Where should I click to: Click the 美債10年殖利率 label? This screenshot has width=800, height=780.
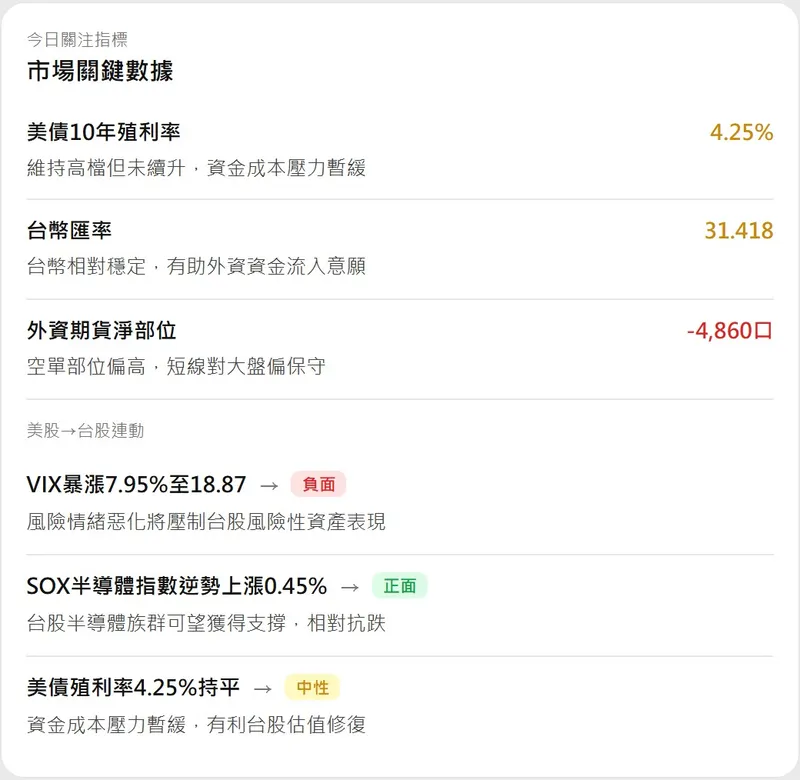point(104,132)
